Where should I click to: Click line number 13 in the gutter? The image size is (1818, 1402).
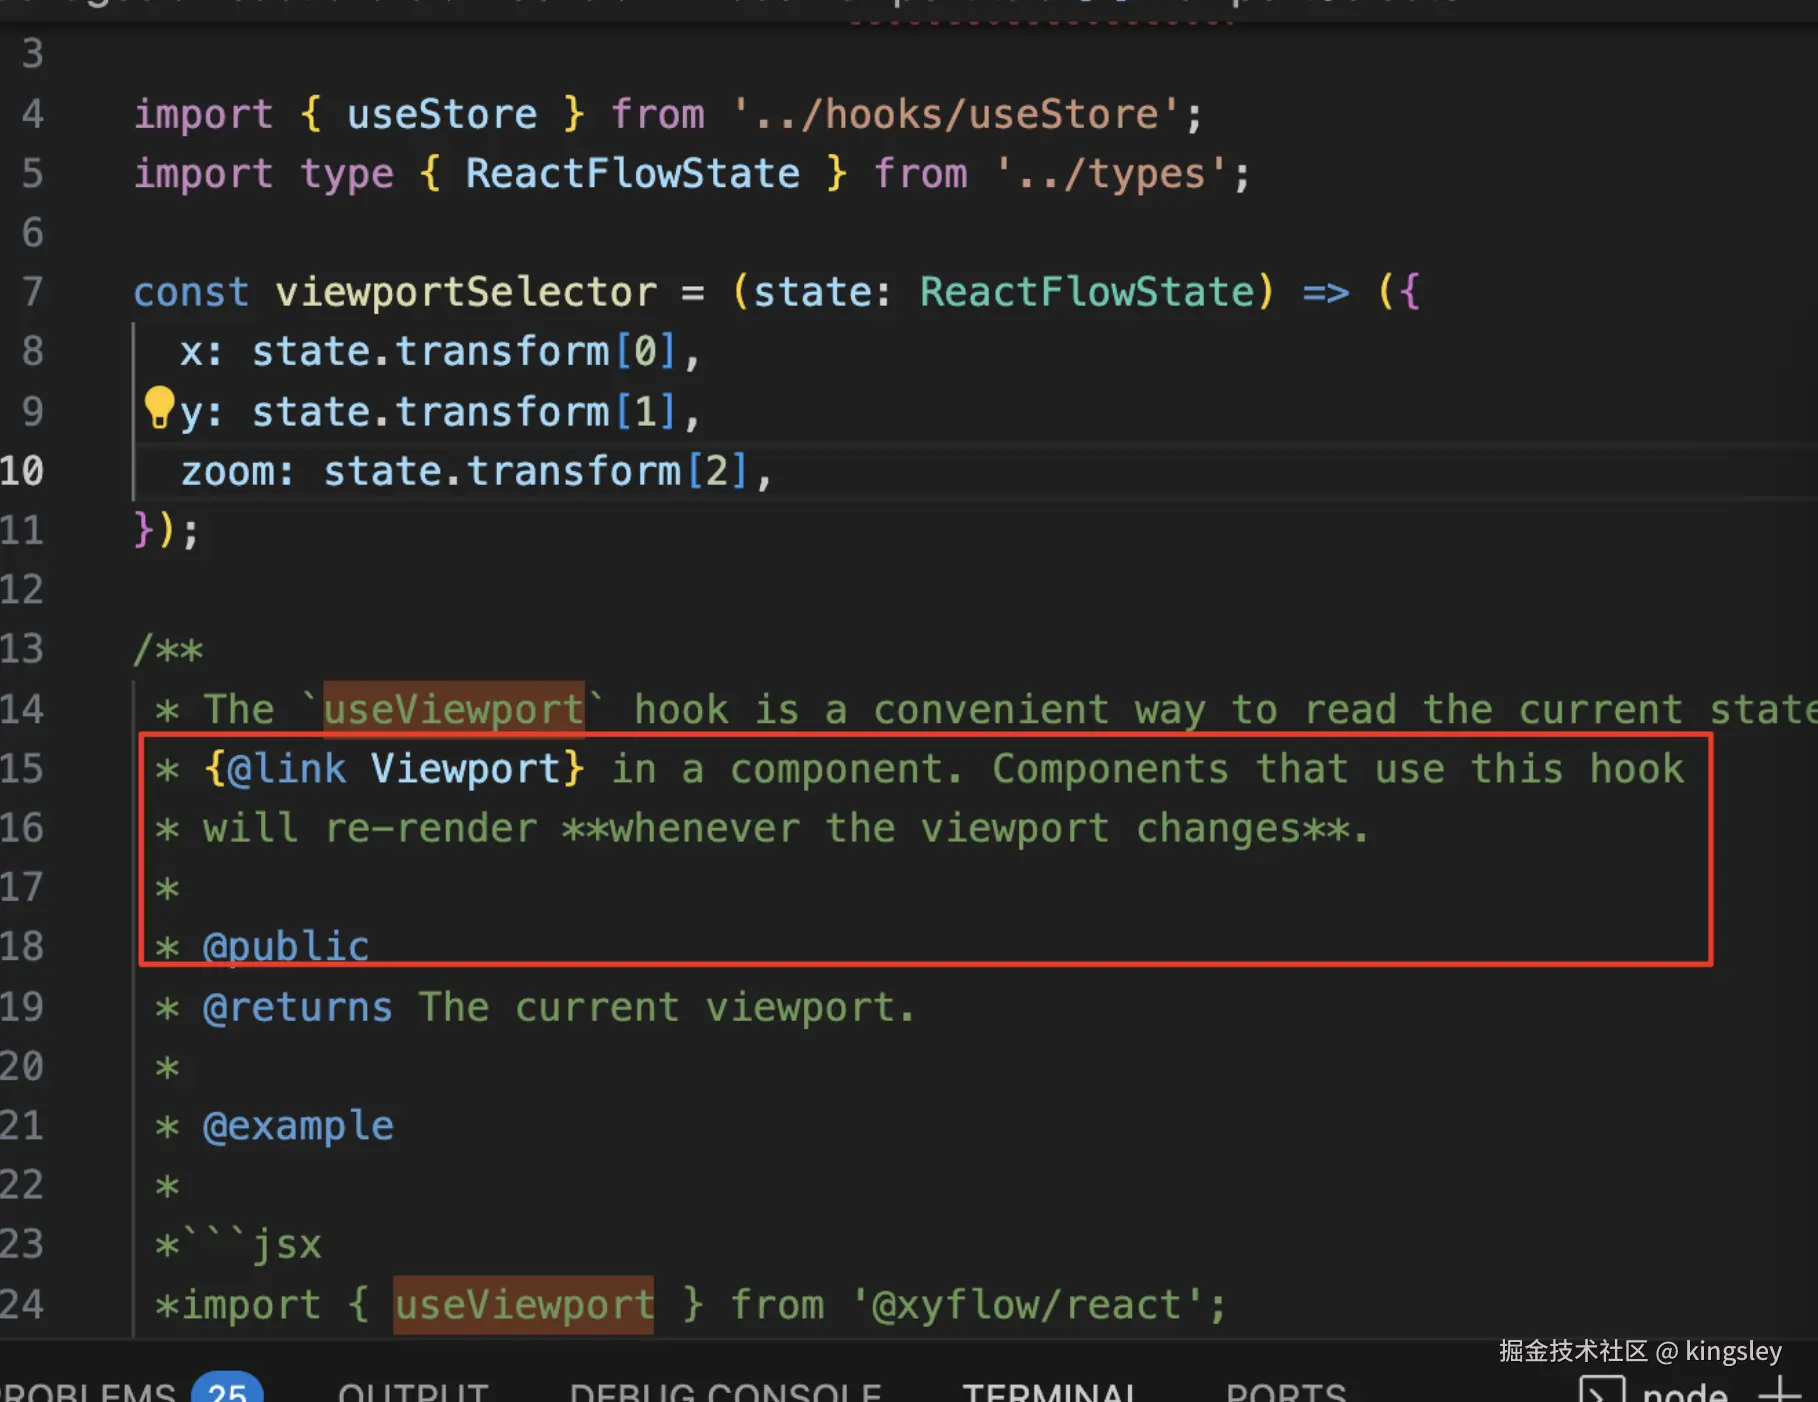(x=22, y=649)
